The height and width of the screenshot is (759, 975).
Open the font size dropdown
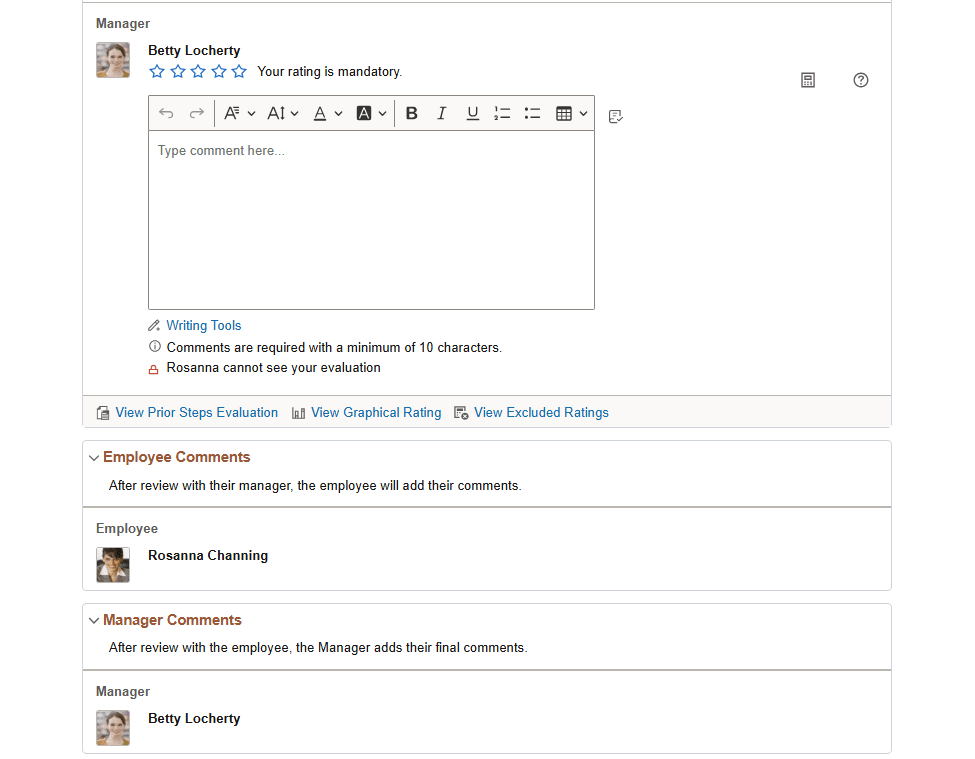[283, 113]
